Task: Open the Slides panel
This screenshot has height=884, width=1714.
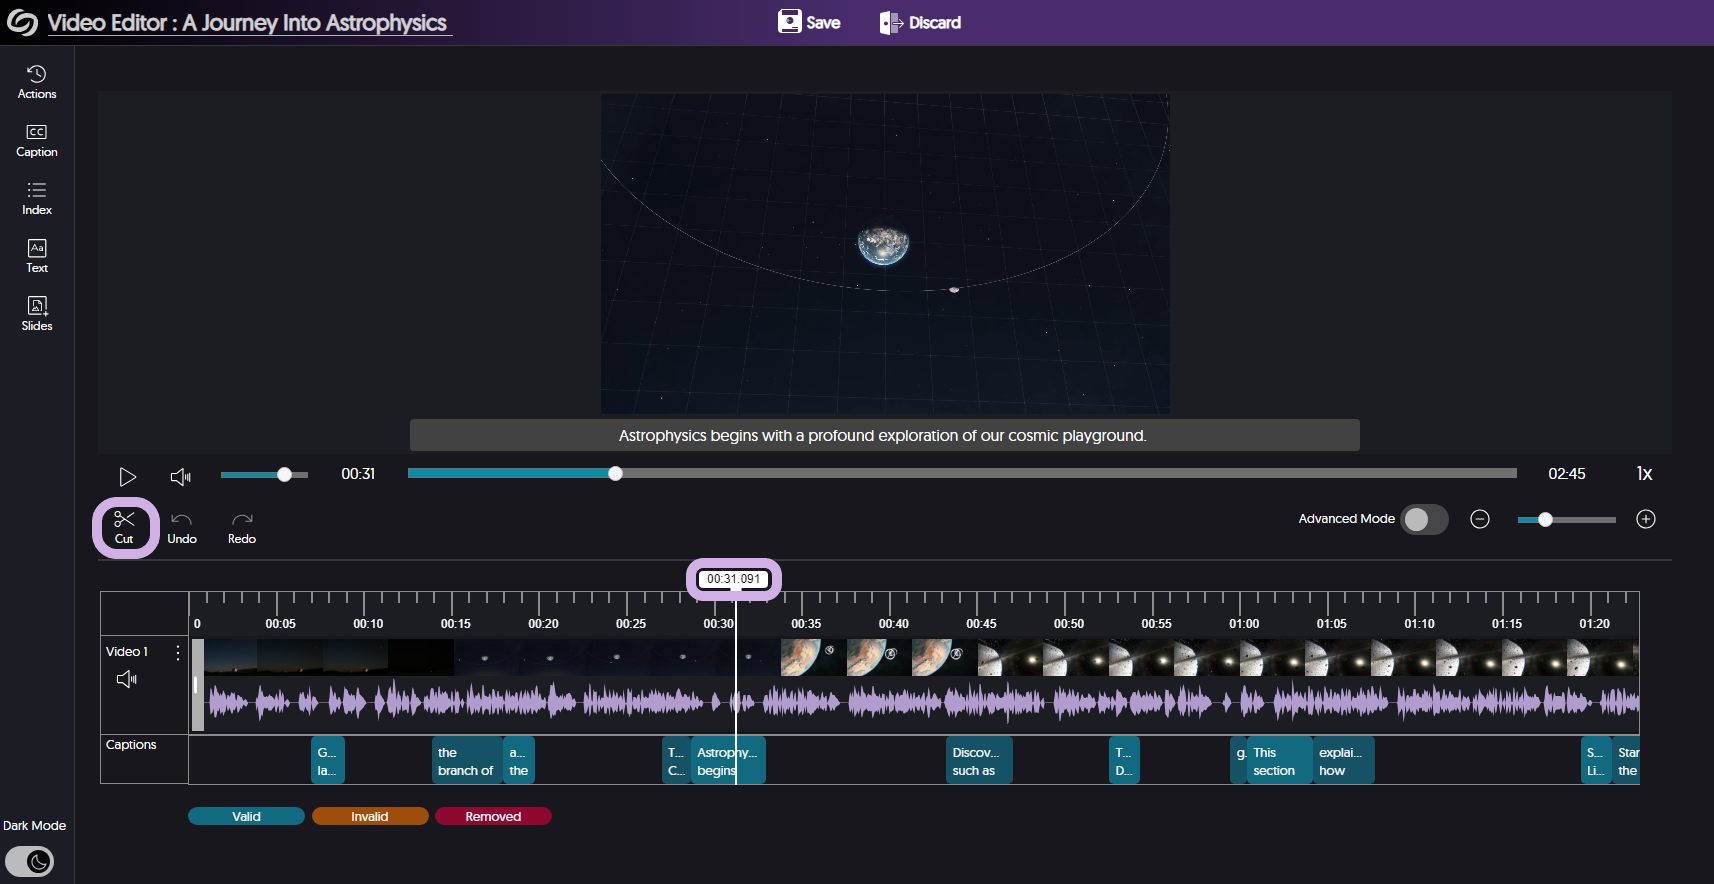Action: click(x=37, y=314)
